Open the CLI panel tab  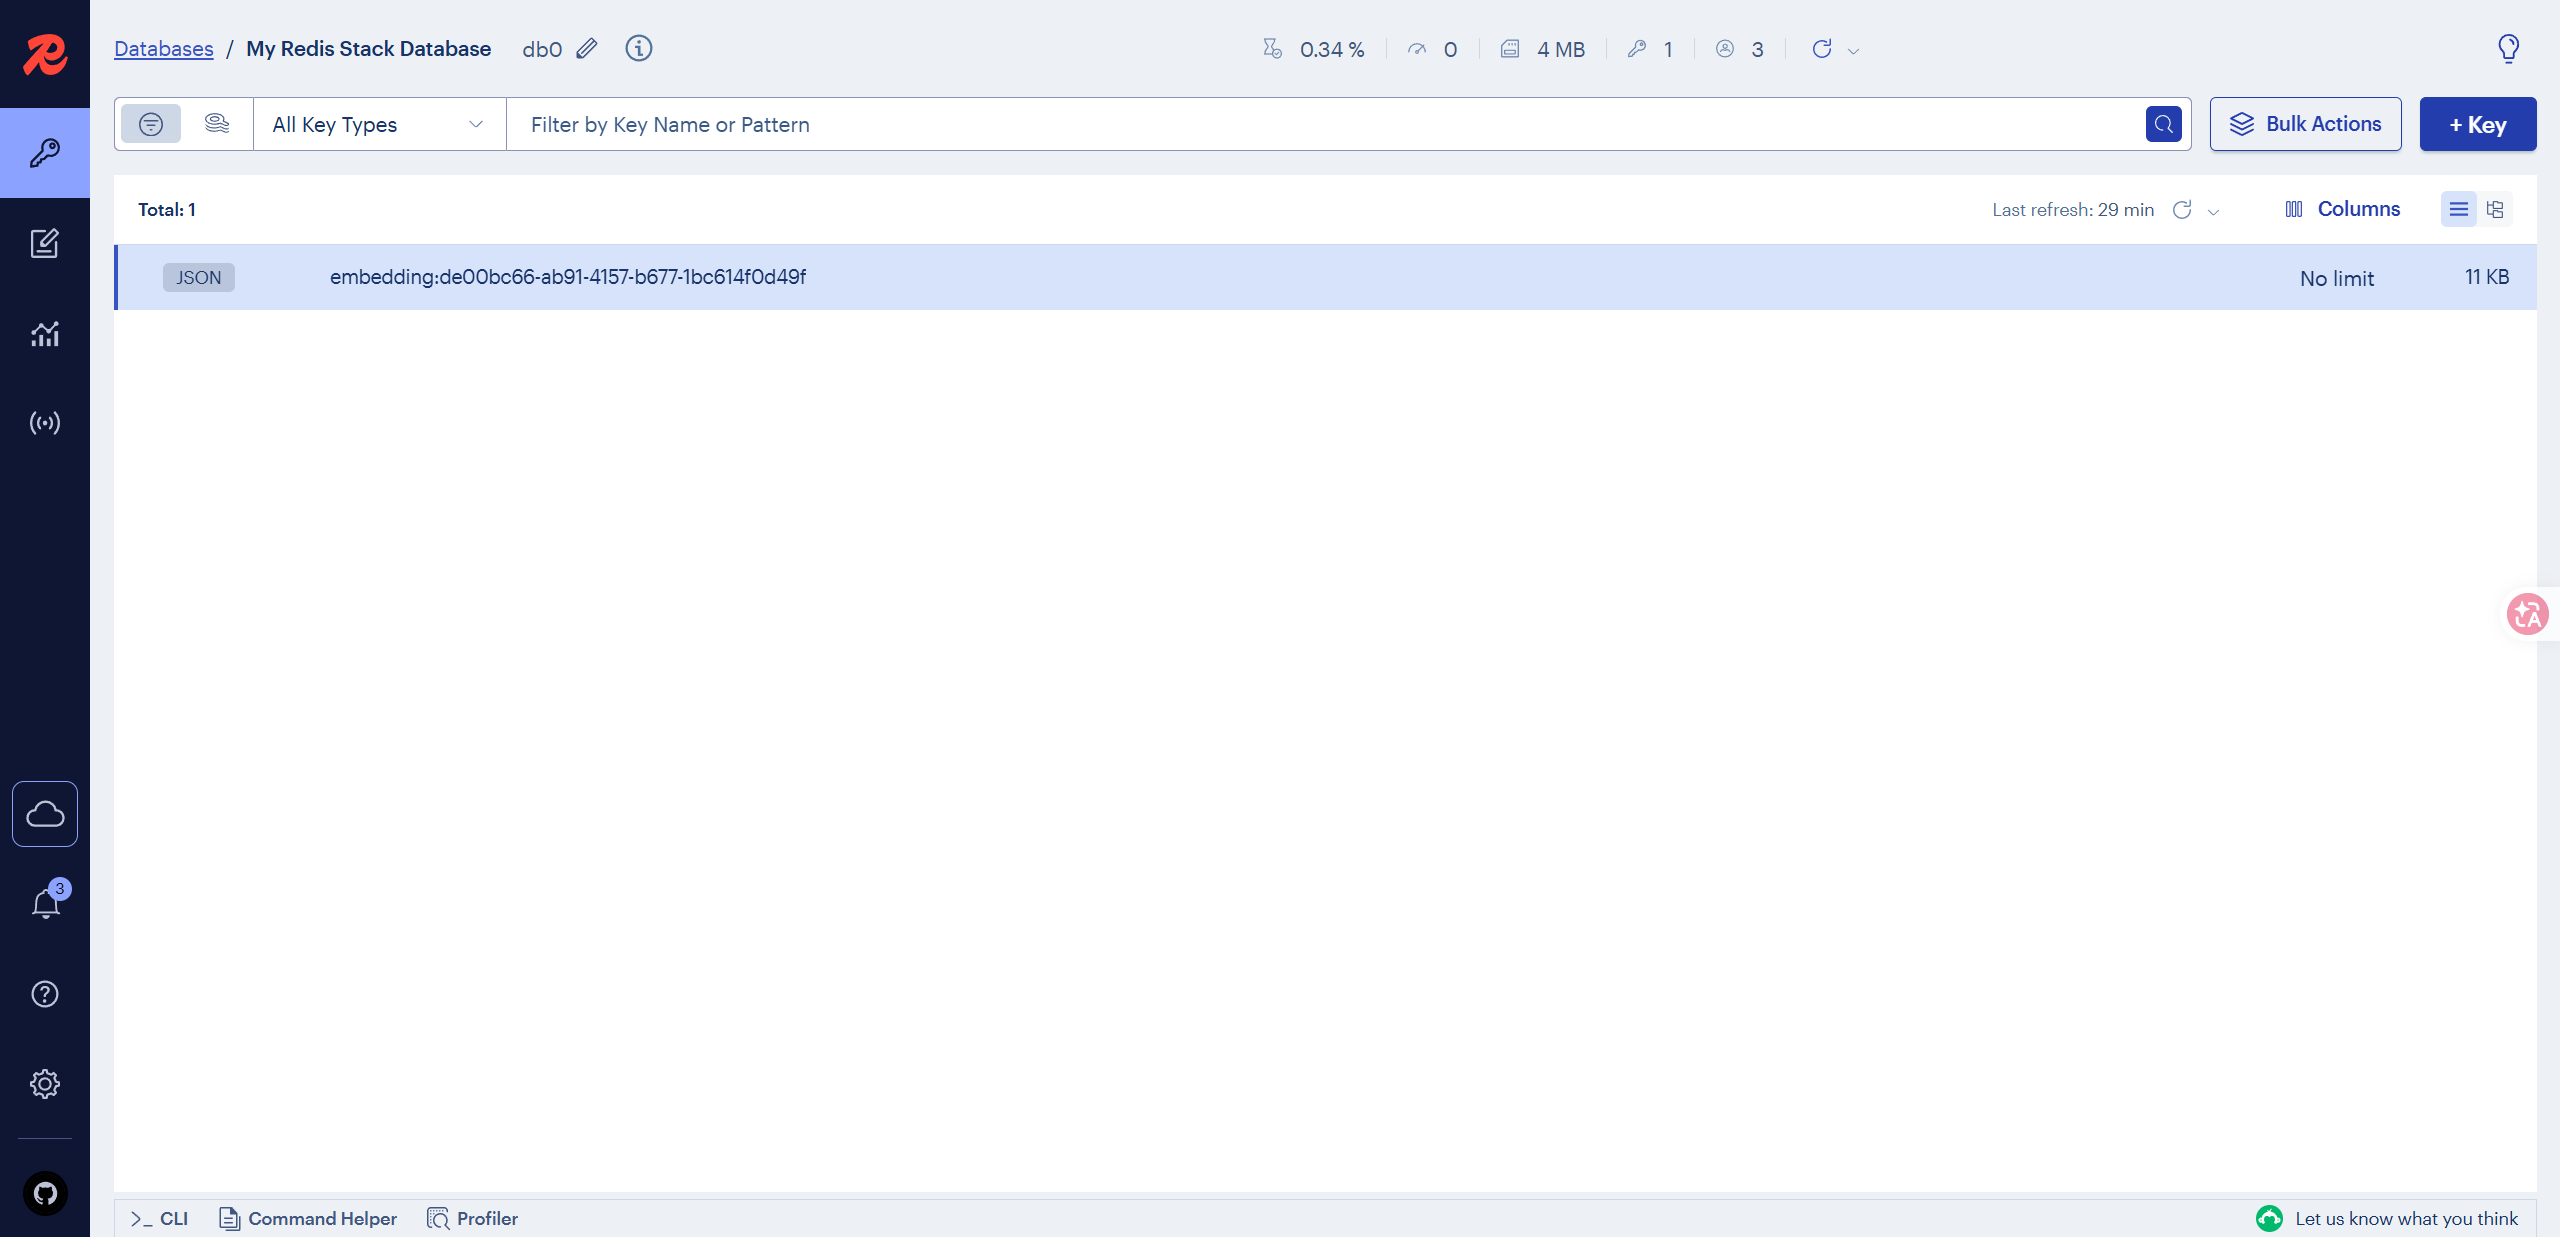coord(160,1218)
